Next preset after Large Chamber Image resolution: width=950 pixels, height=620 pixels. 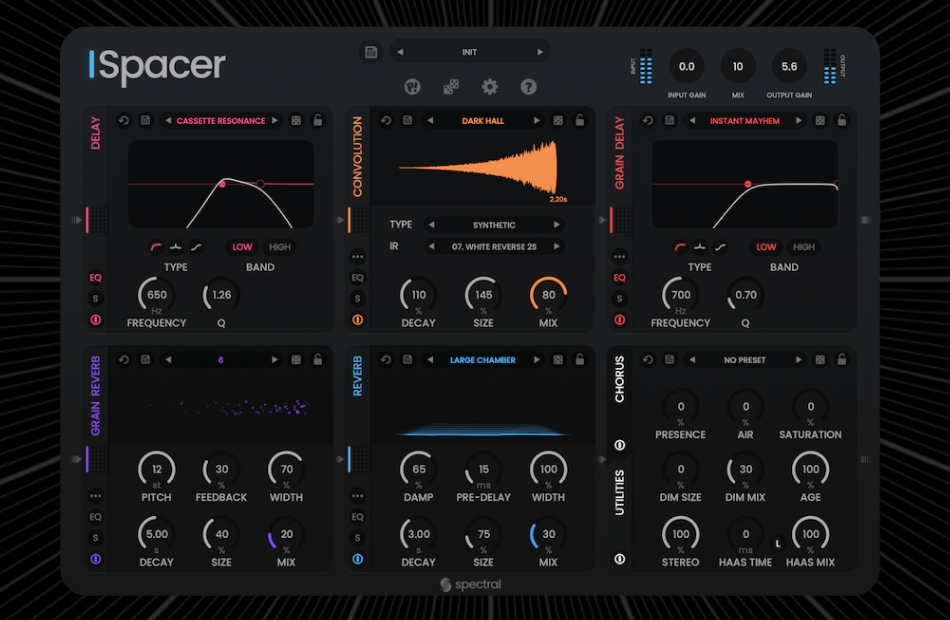tap(536, 359)
